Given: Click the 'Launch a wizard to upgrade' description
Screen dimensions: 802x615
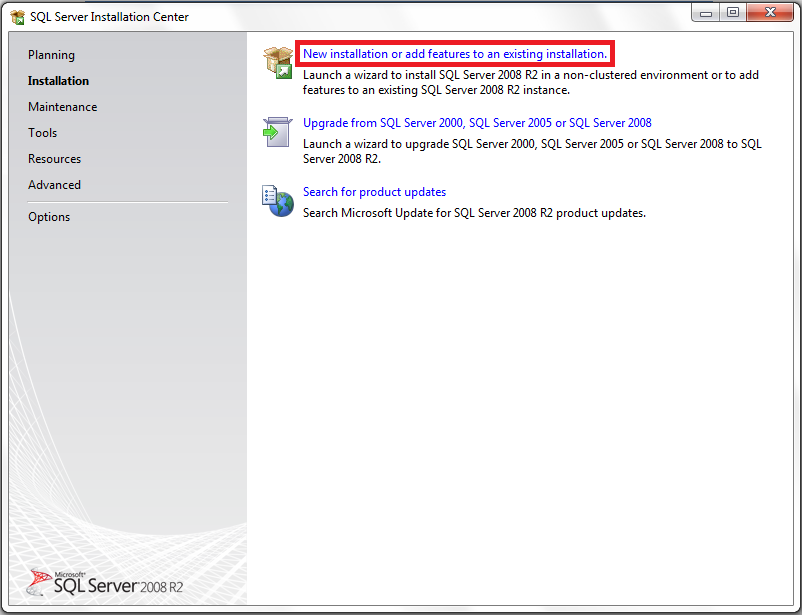Looking at the screenshot, I should click(x=532, y=151).
